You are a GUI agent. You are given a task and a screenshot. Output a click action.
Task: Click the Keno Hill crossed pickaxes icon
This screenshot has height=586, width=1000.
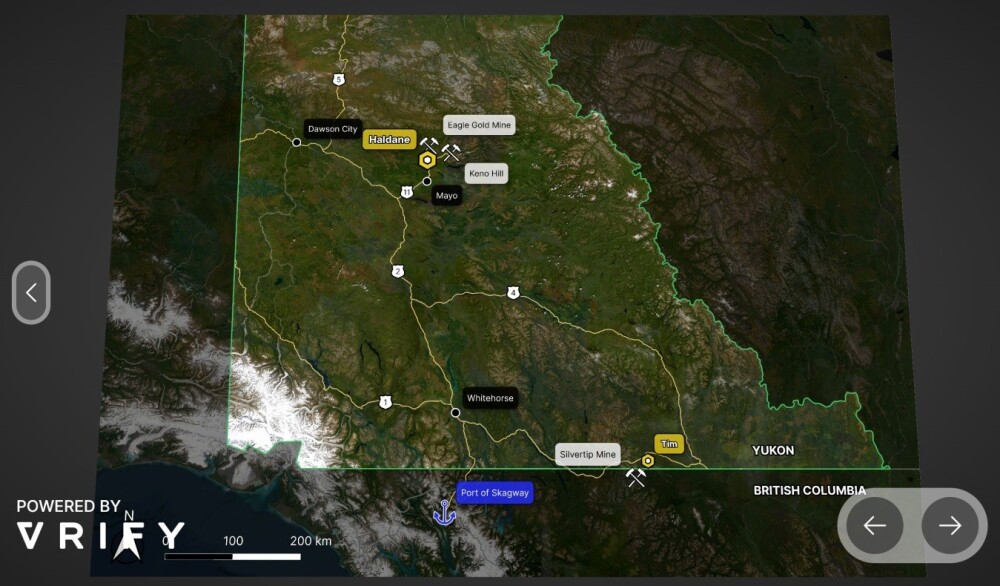pyautogui.click(x=451, y=152)
